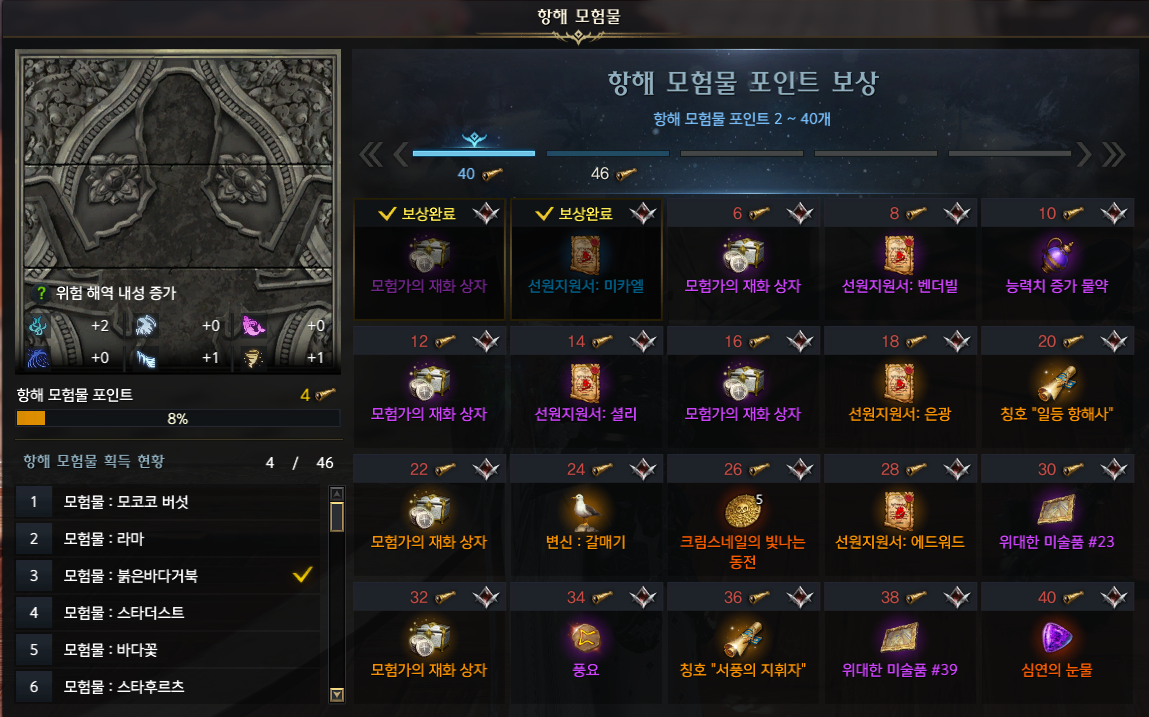This screenshot has height=717, width=1149.
Task: Jump to first reward page with double left arrows
Action: tap(372, 154)
